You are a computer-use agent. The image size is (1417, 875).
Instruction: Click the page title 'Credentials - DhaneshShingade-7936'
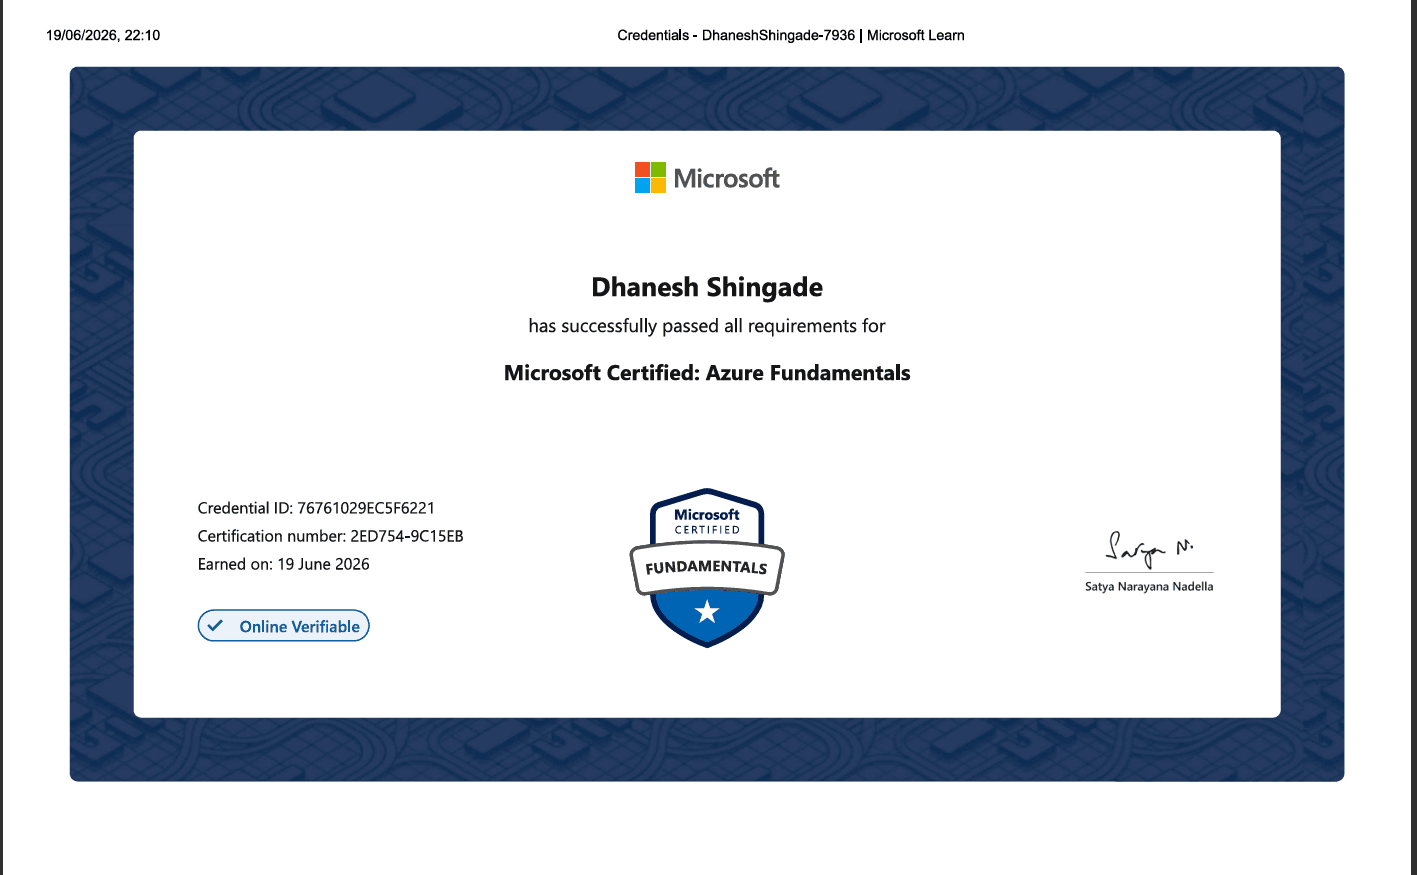(736, 35)
